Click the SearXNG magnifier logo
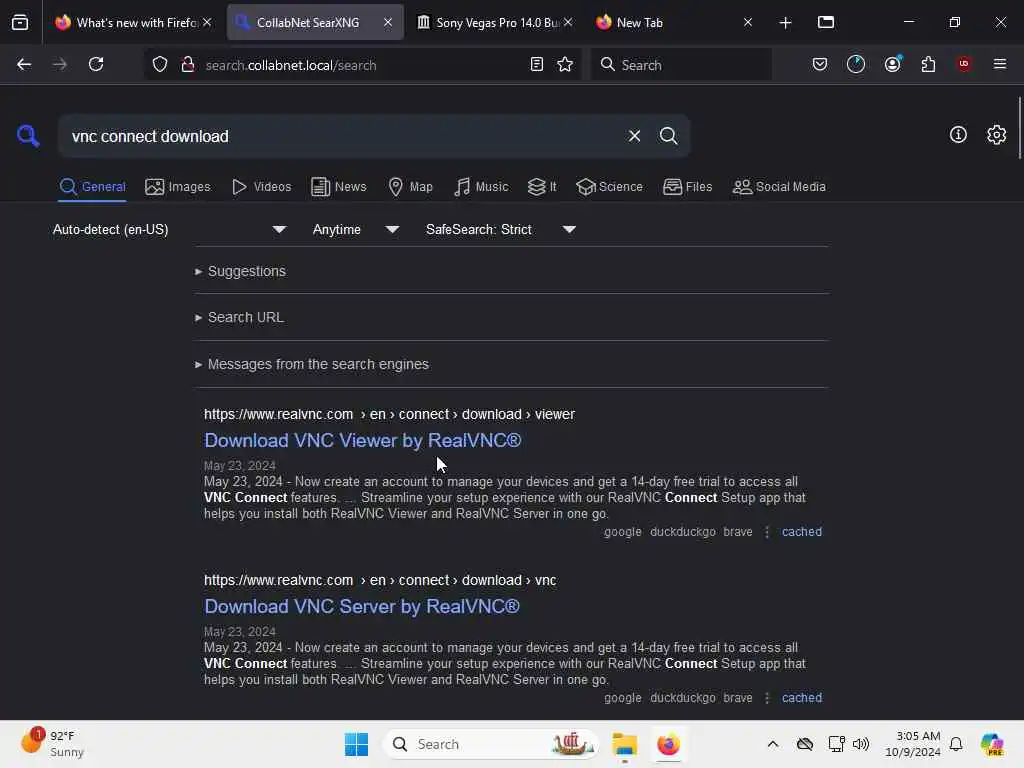 click(x=28, y=136)
